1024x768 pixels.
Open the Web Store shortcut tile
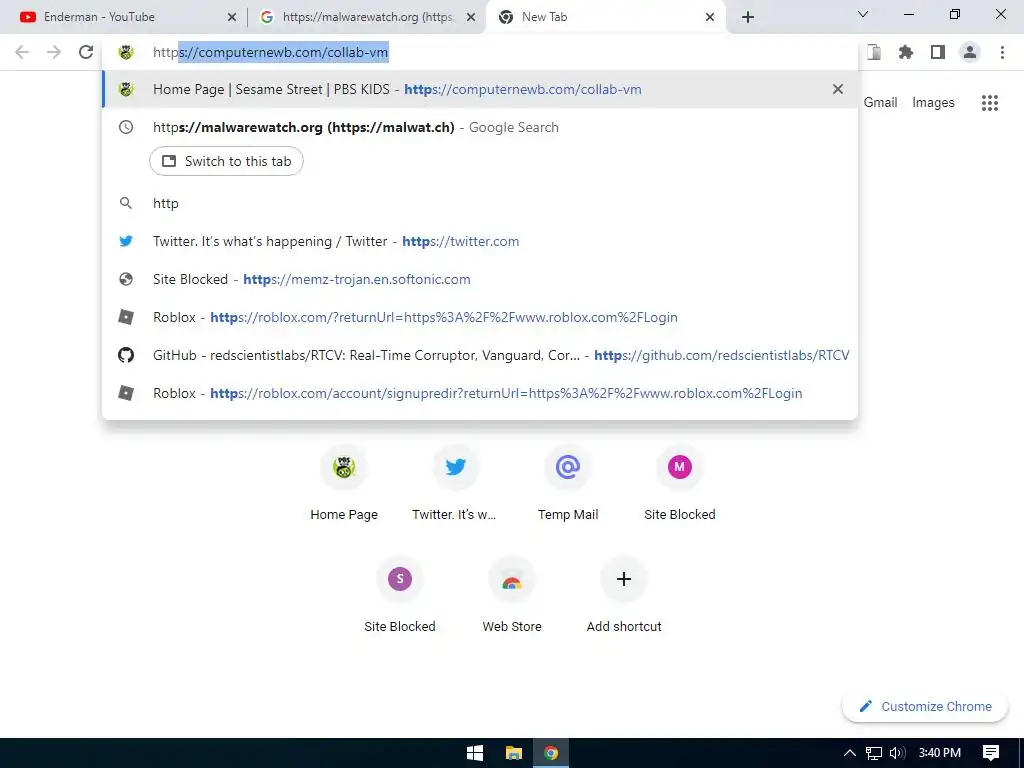tap(512, 594)
